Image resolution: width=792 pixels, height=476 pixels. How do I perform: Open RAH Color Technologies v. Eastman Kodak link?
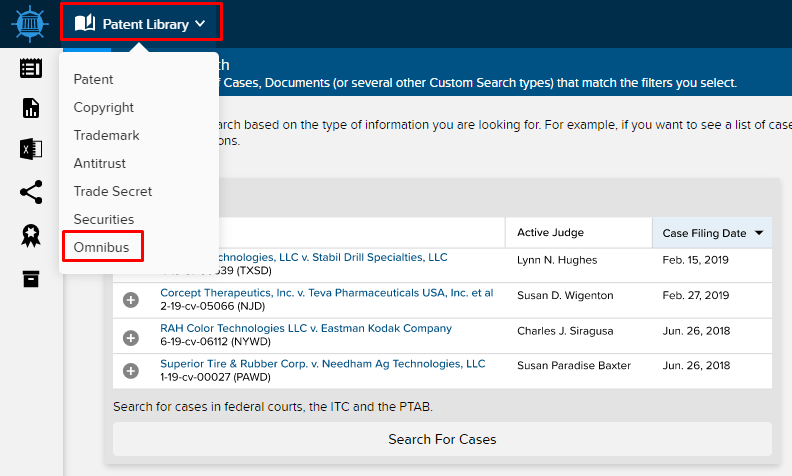[306, 328]
